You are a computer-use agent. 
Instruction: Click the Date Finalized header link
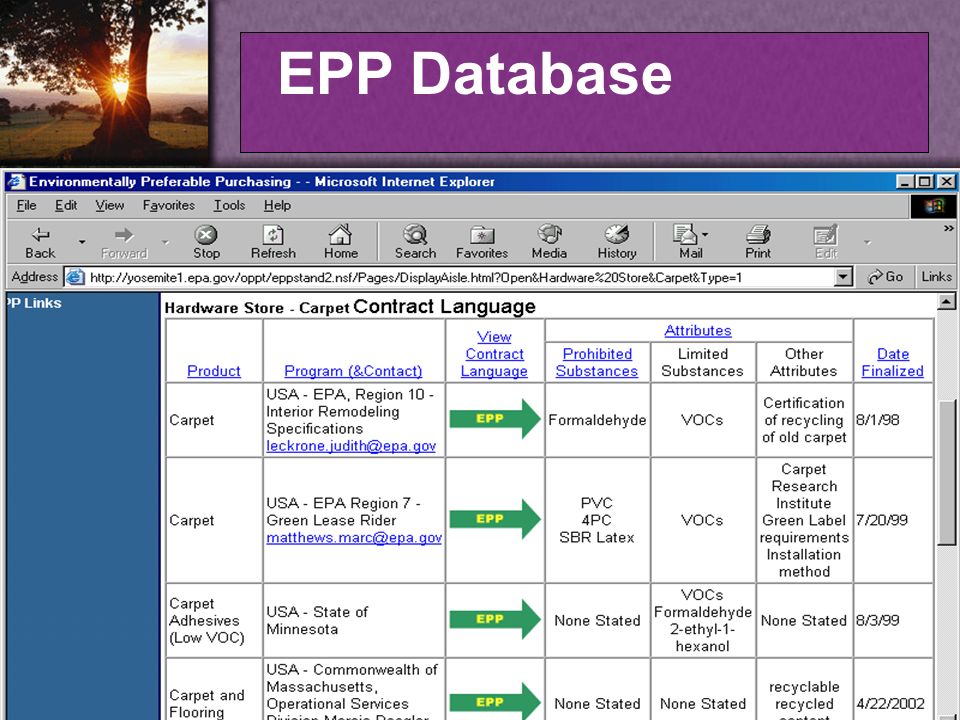(893, 362)
